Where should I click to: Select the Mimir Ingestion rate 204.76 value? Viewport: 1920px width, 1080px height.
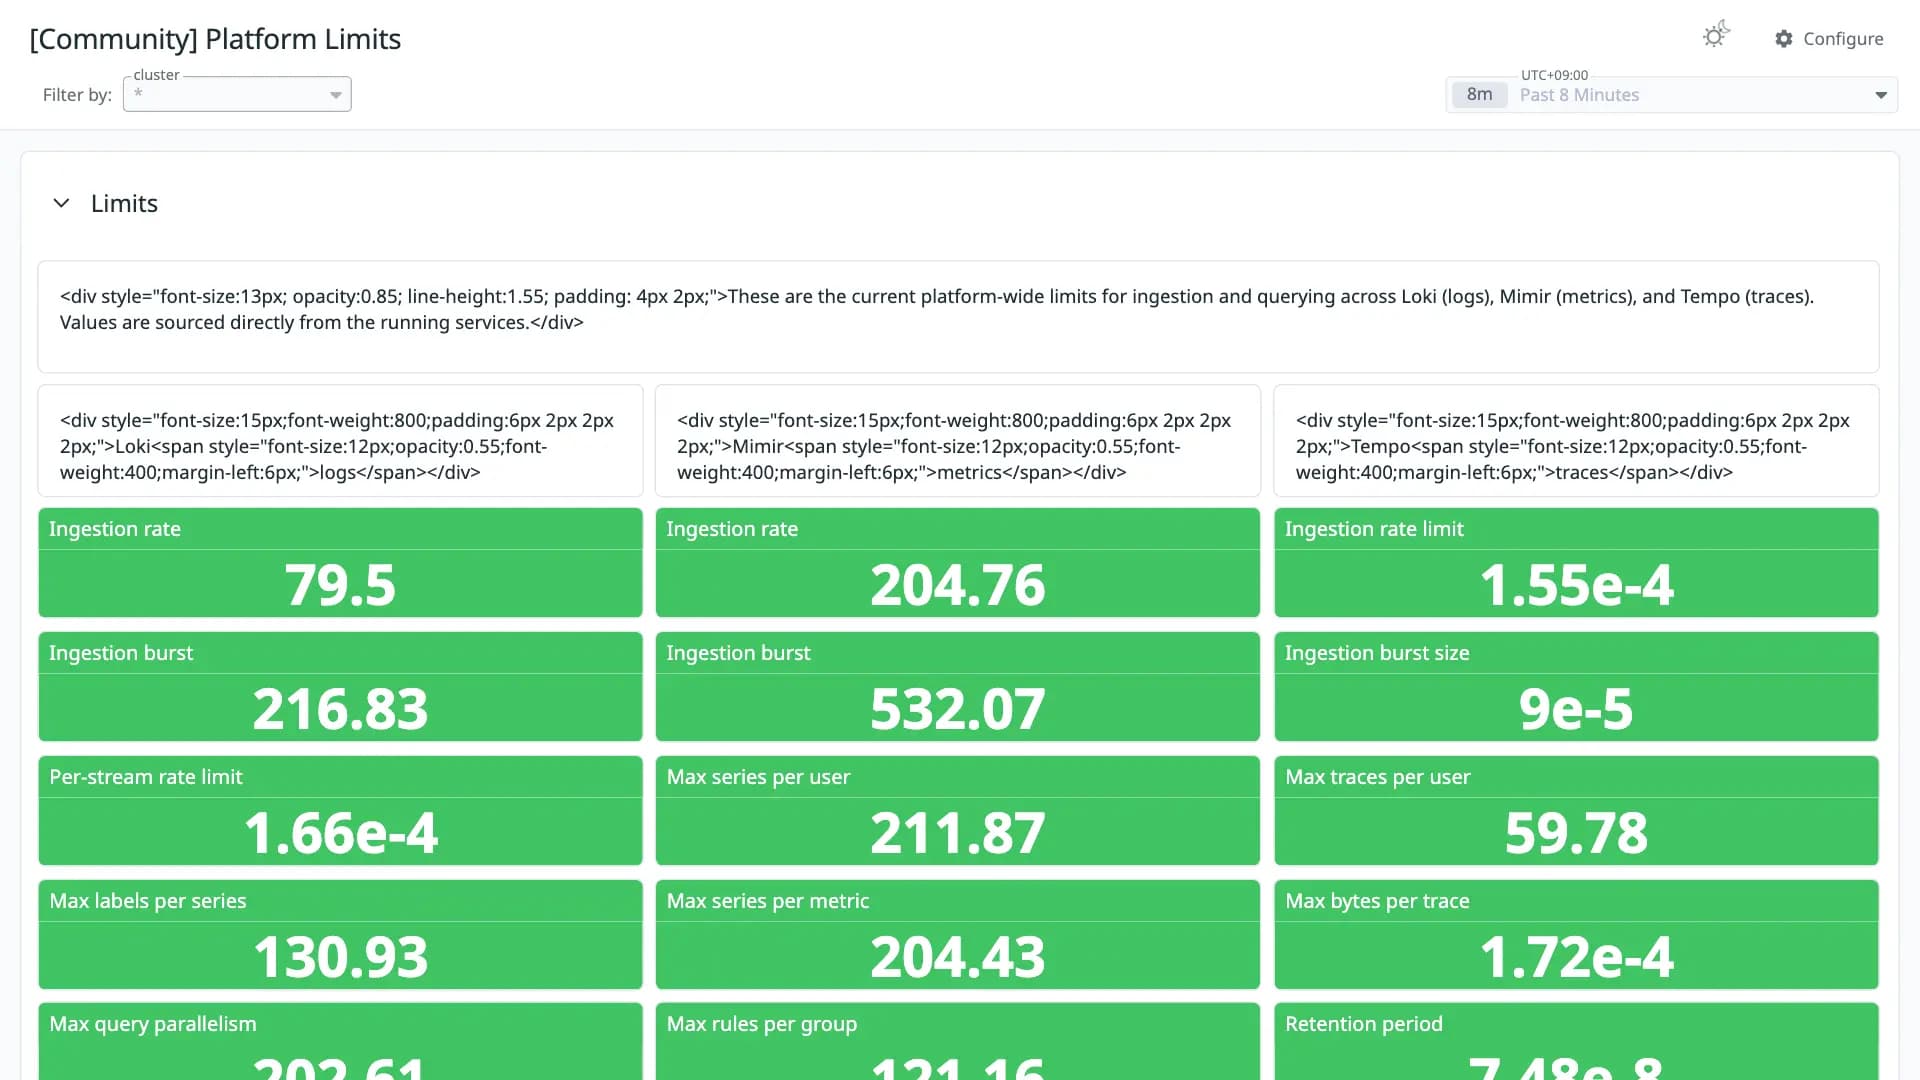pyautogui.click(x=957, y=585)
